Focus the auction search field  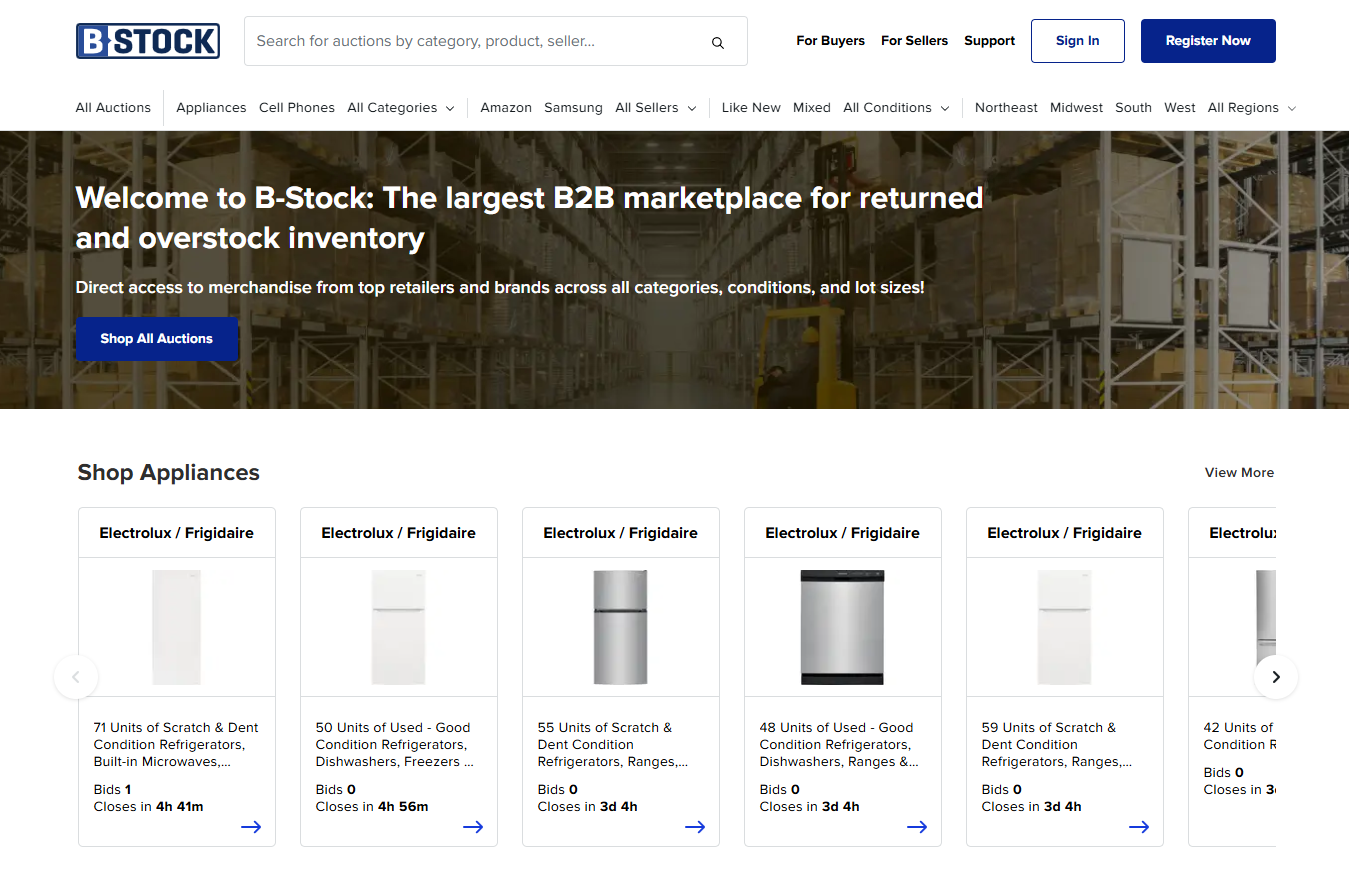[475, 41]
